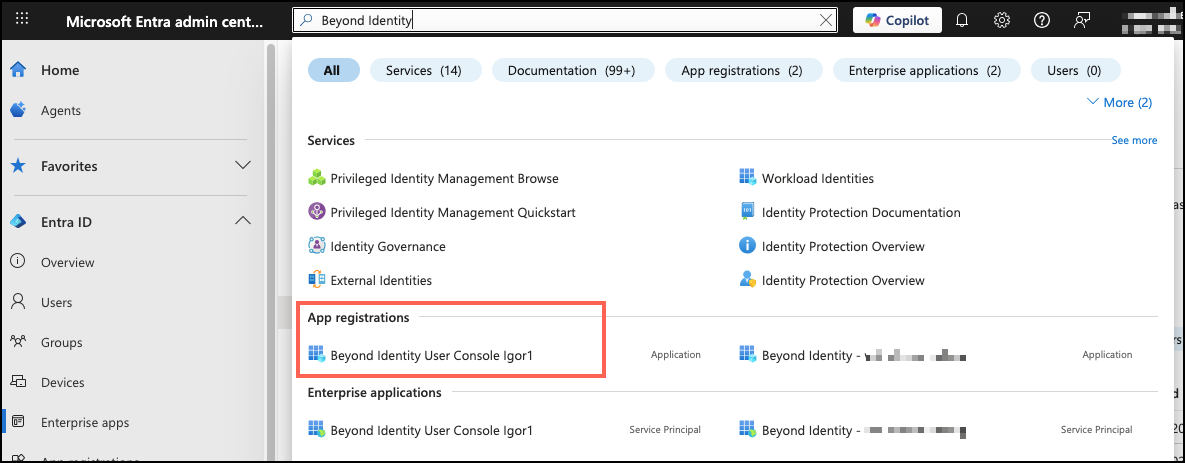Open the feedback icon in header

click(x=1081, y=20)
